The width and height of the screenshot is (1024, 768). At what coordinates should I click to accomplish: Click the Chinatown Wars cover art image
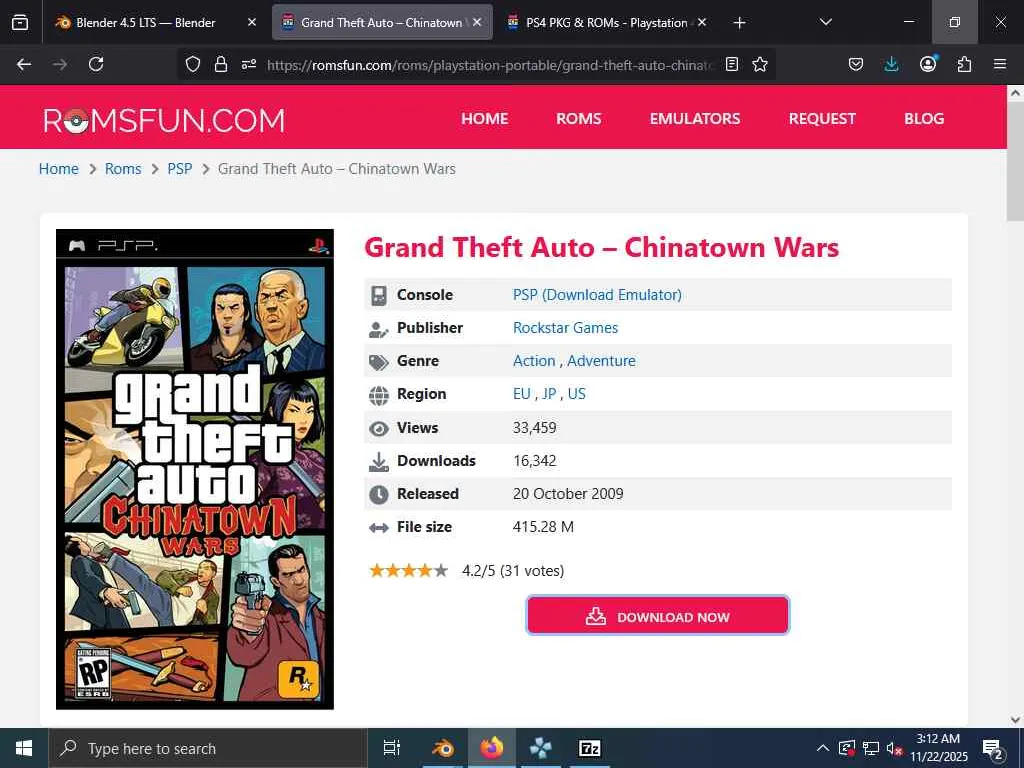coord(195,469)
